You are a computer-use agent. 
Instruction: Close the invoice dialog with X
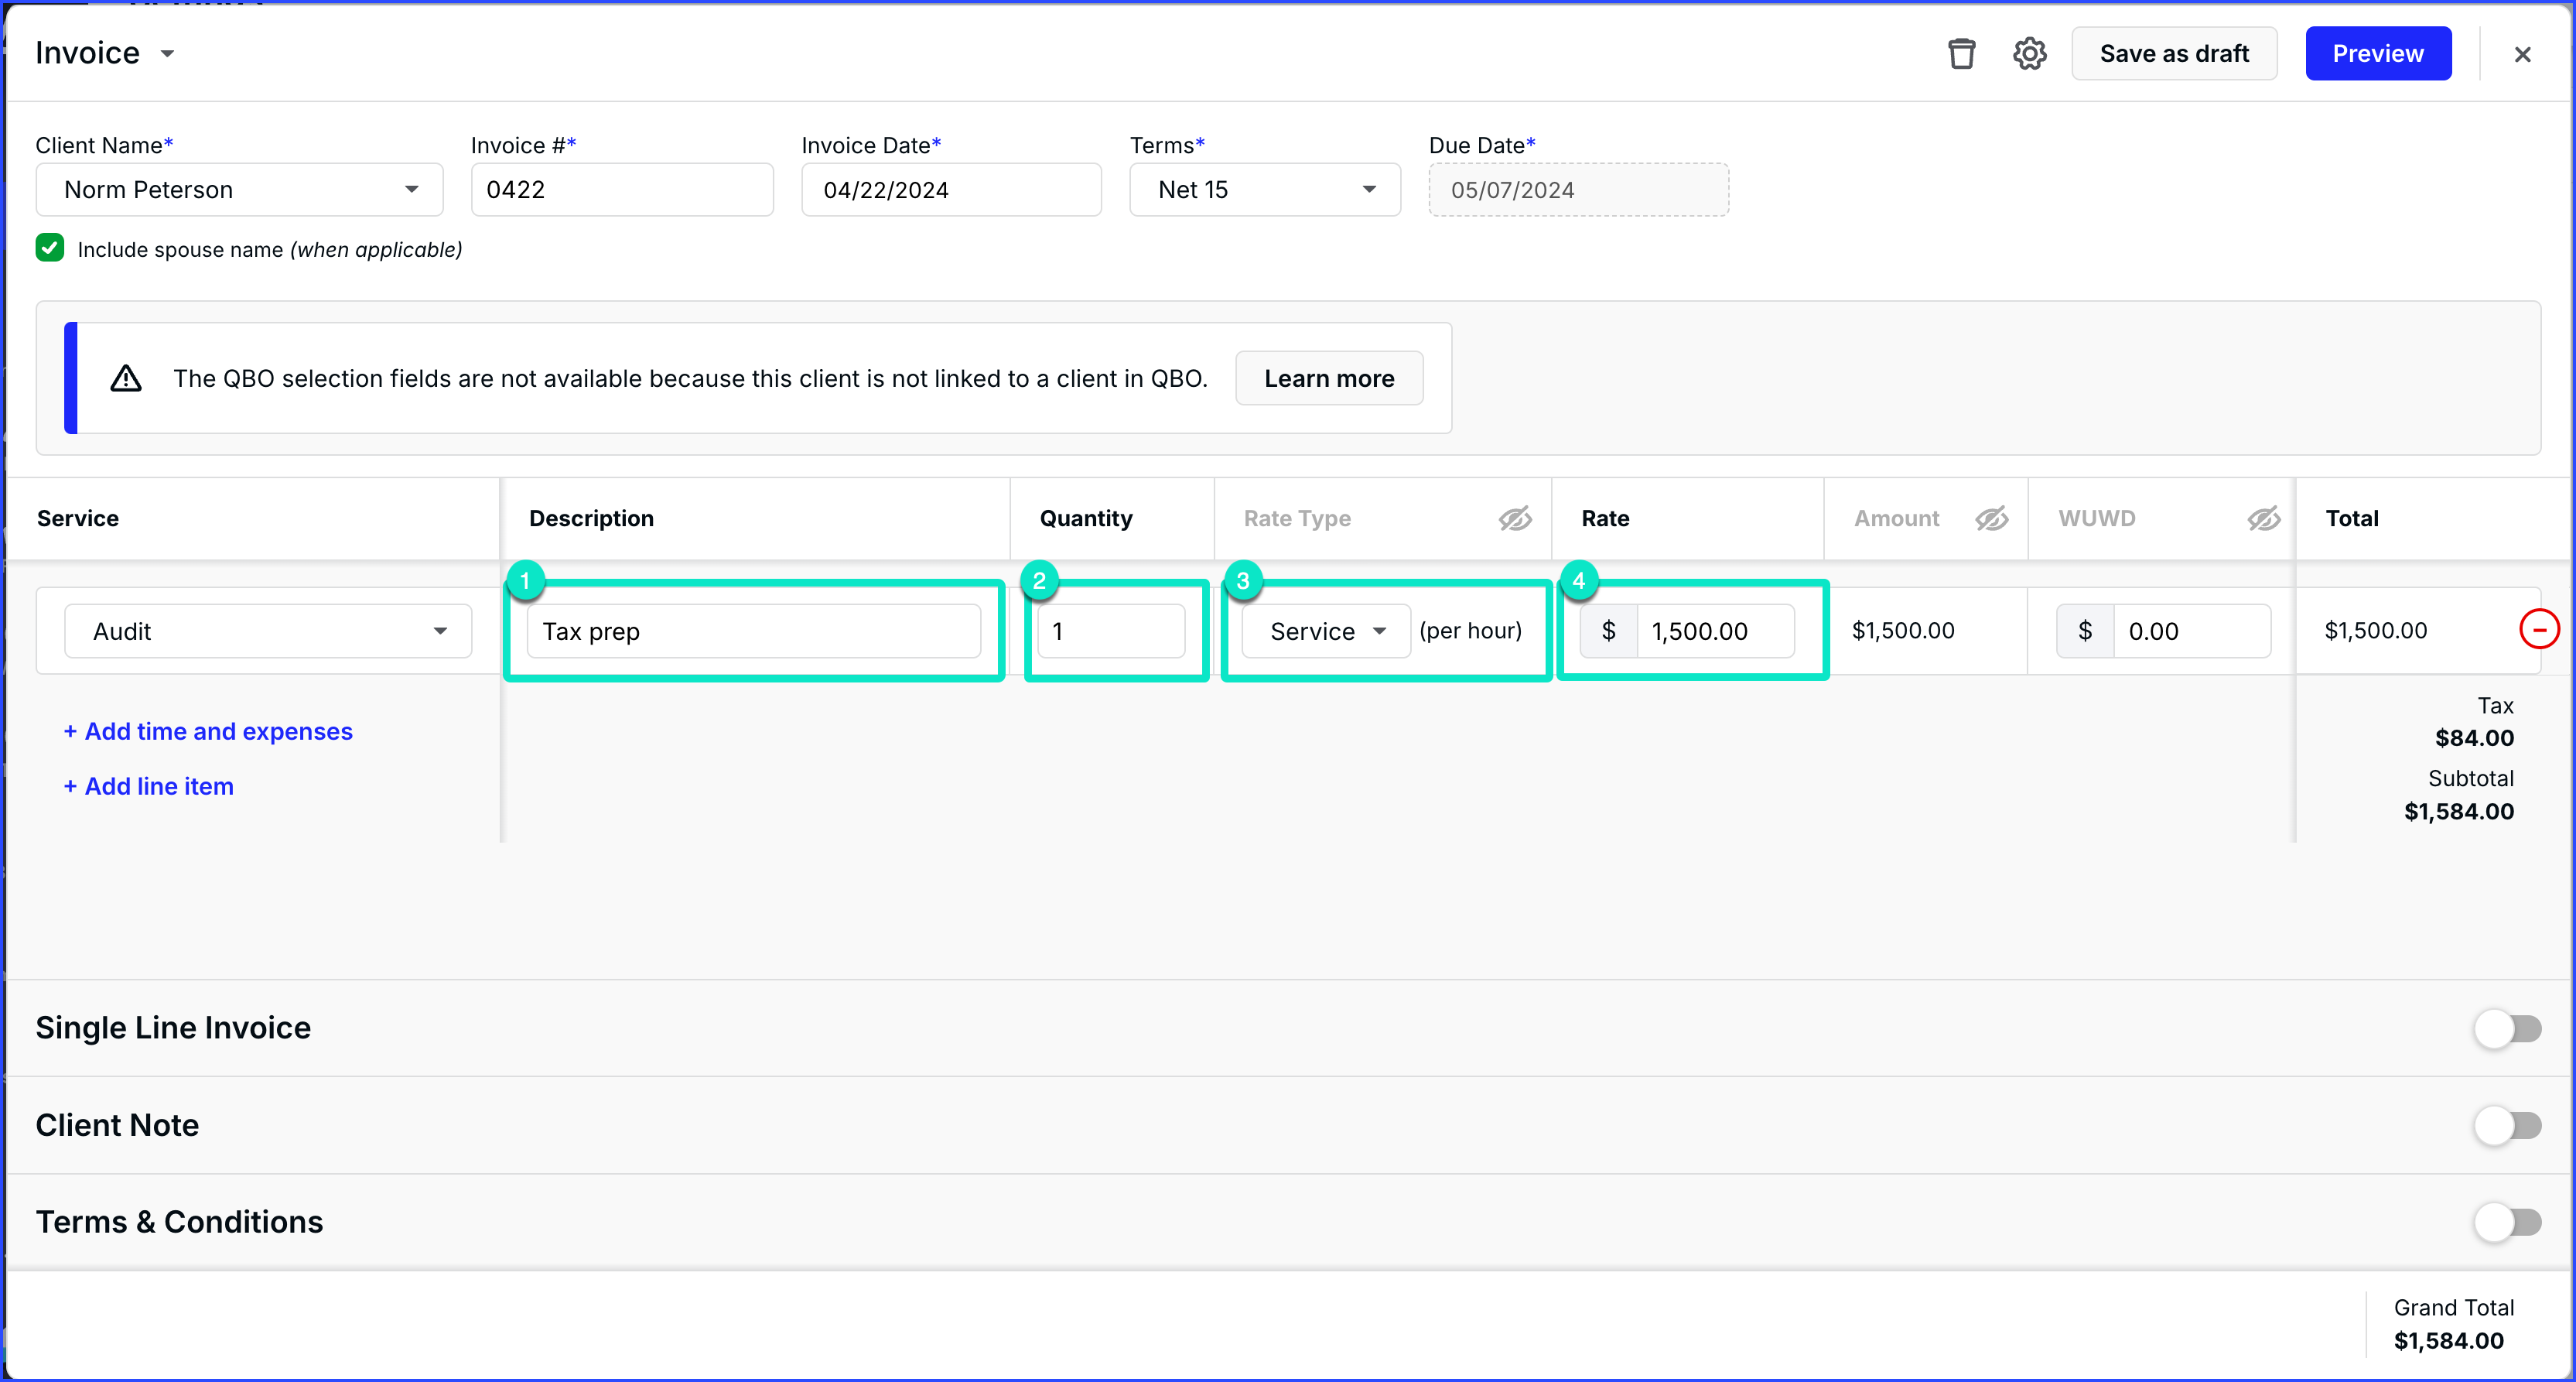[x=2522, y=54]
